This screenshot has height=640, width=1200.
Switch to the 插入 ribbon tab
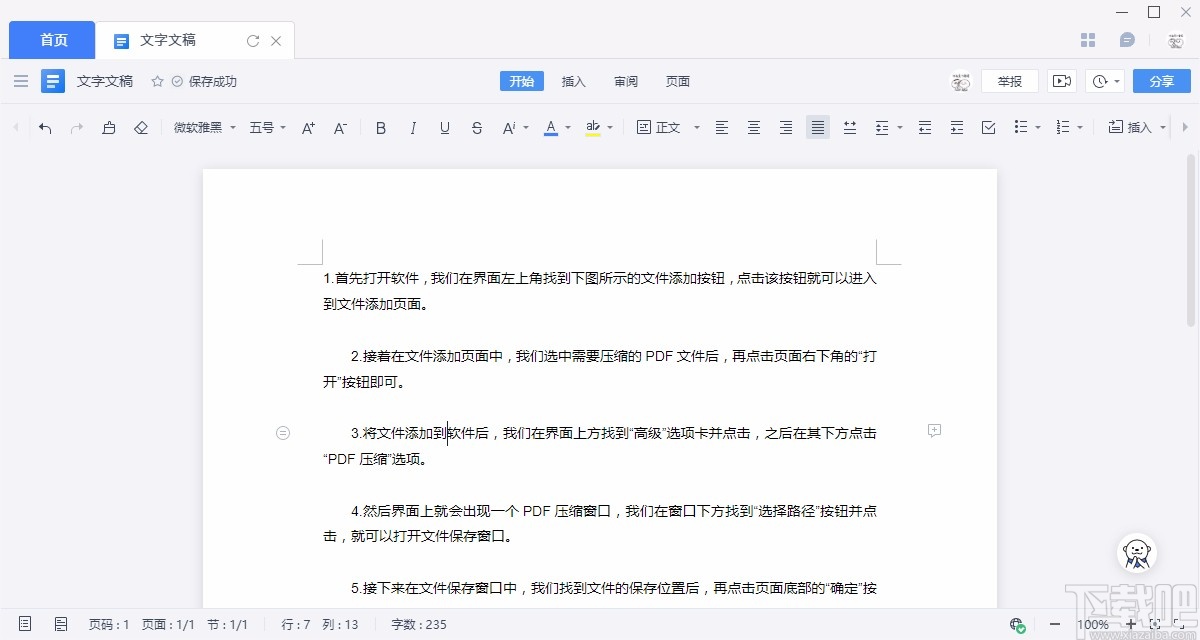pyautogui.click(x=574, y=81)
